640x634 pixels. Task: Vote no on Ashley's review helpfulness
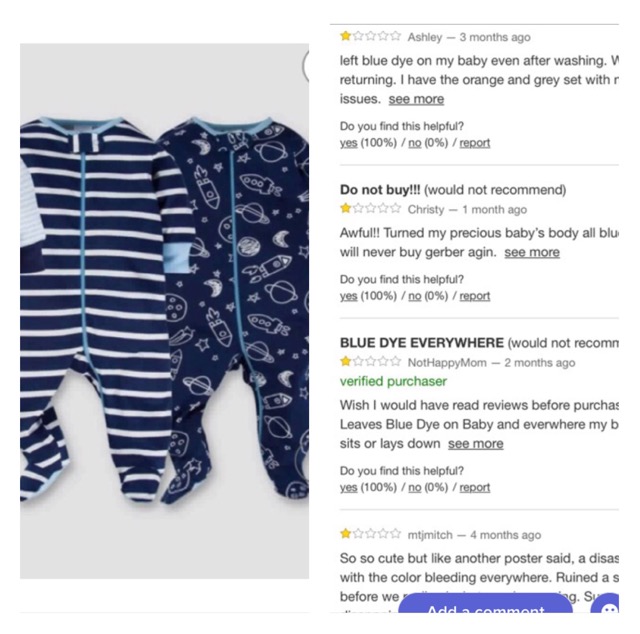(415, 143)
